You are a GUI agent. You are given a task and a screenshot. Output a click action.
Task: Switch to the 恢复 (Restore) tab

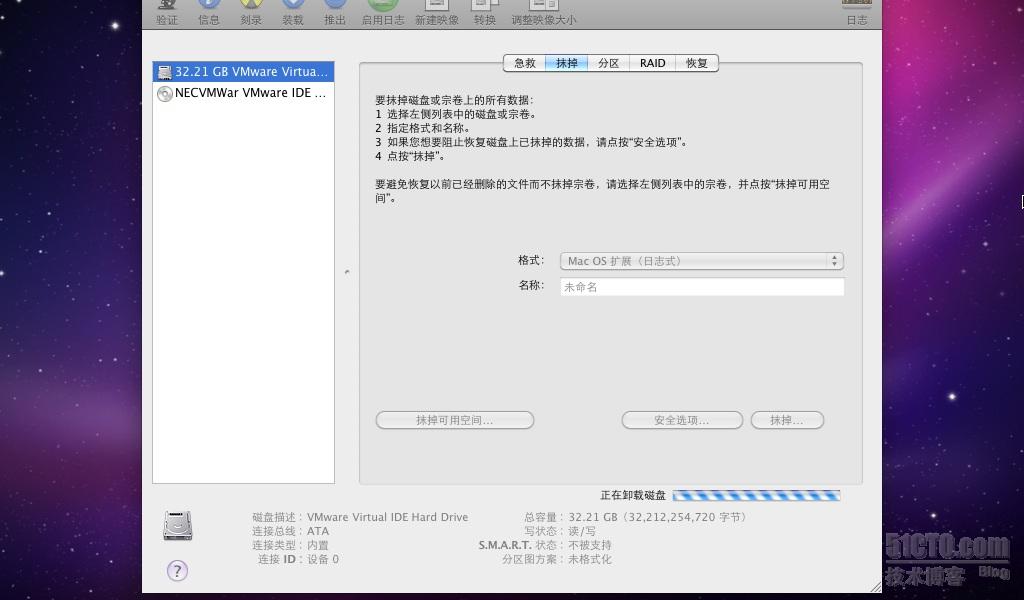[x=697, y=63]
